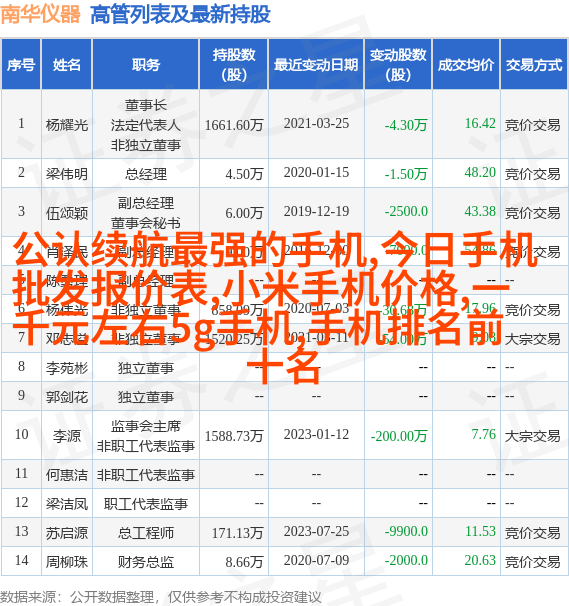Click the change value -9900.0
Image resolution: width=569 pixels, height=606 pixels.
[x=406, y=531]
